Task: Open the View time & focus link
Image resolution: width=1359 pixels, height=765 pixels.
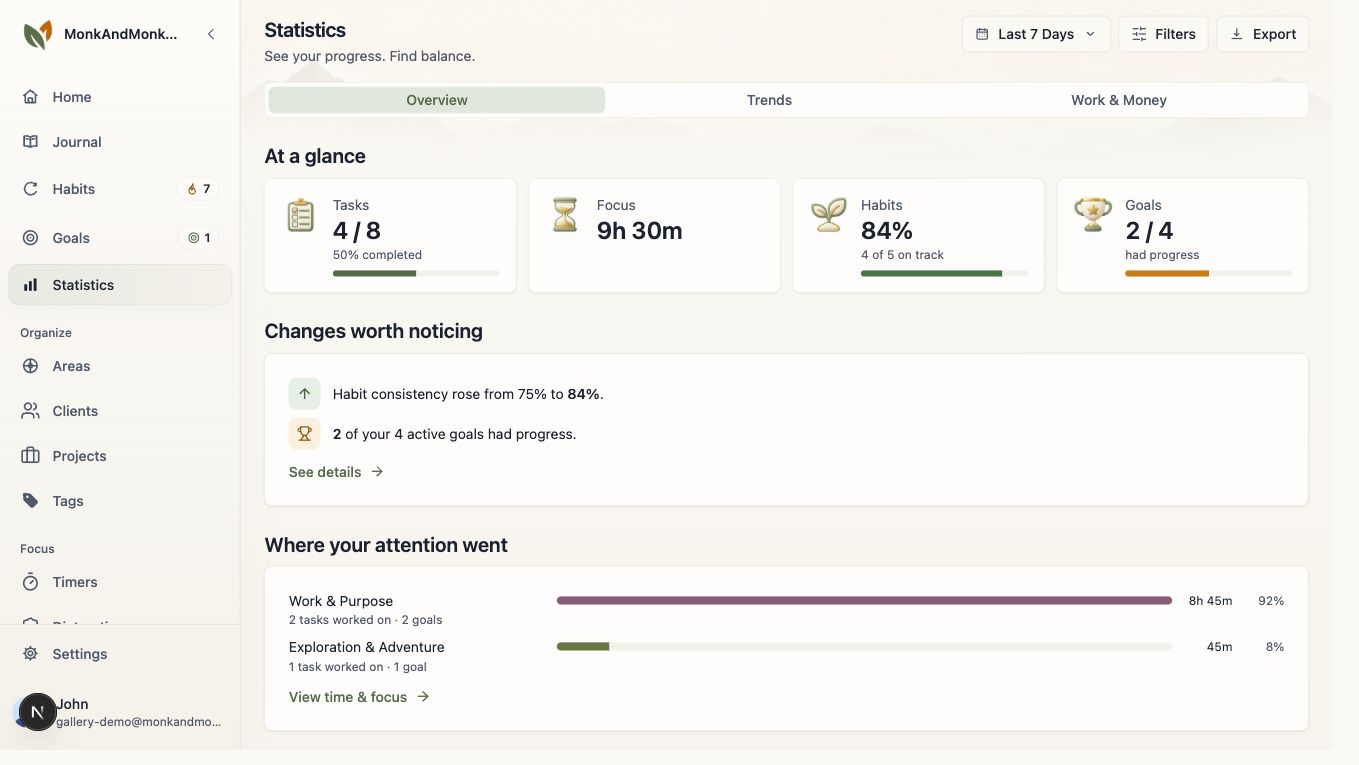Action: click(x=359, y=697)
